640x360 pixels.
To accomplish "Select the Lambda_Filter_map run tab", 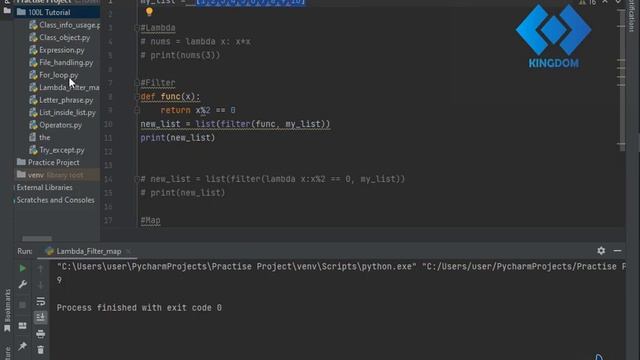I will (x=89, y=251).
